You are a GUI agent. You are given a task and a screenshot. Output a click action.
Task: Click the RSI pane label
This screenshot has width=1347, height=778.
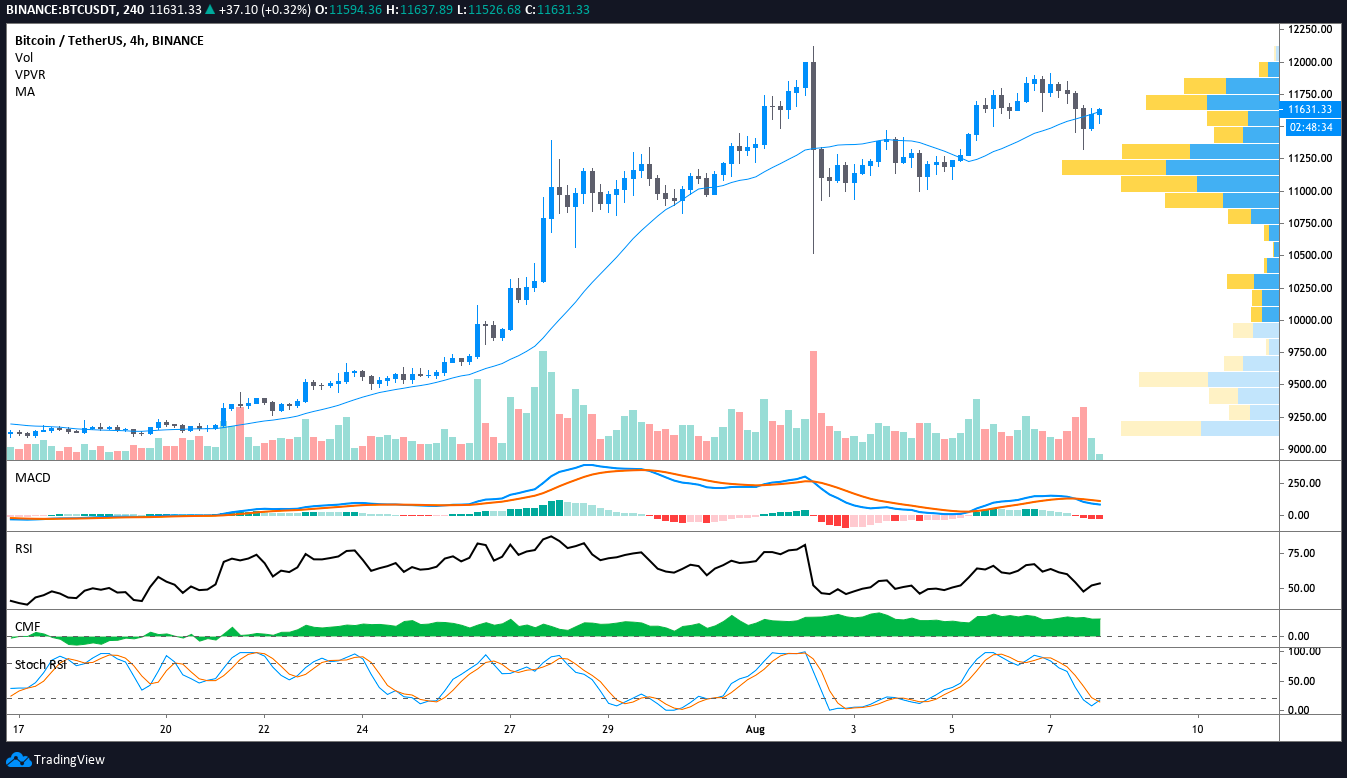pyautogui.click(x=24, y=548)
